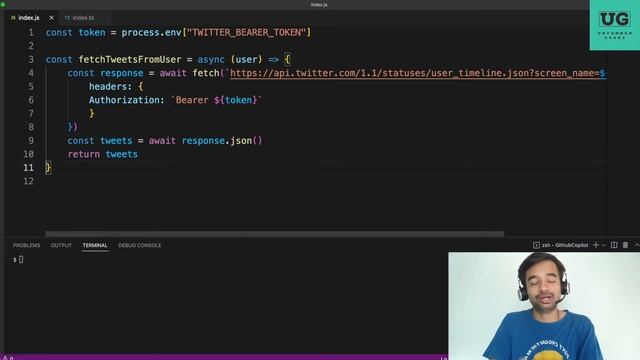Click the JS file icon on index.js tab
640x360 pixels.
coord(13,18)
